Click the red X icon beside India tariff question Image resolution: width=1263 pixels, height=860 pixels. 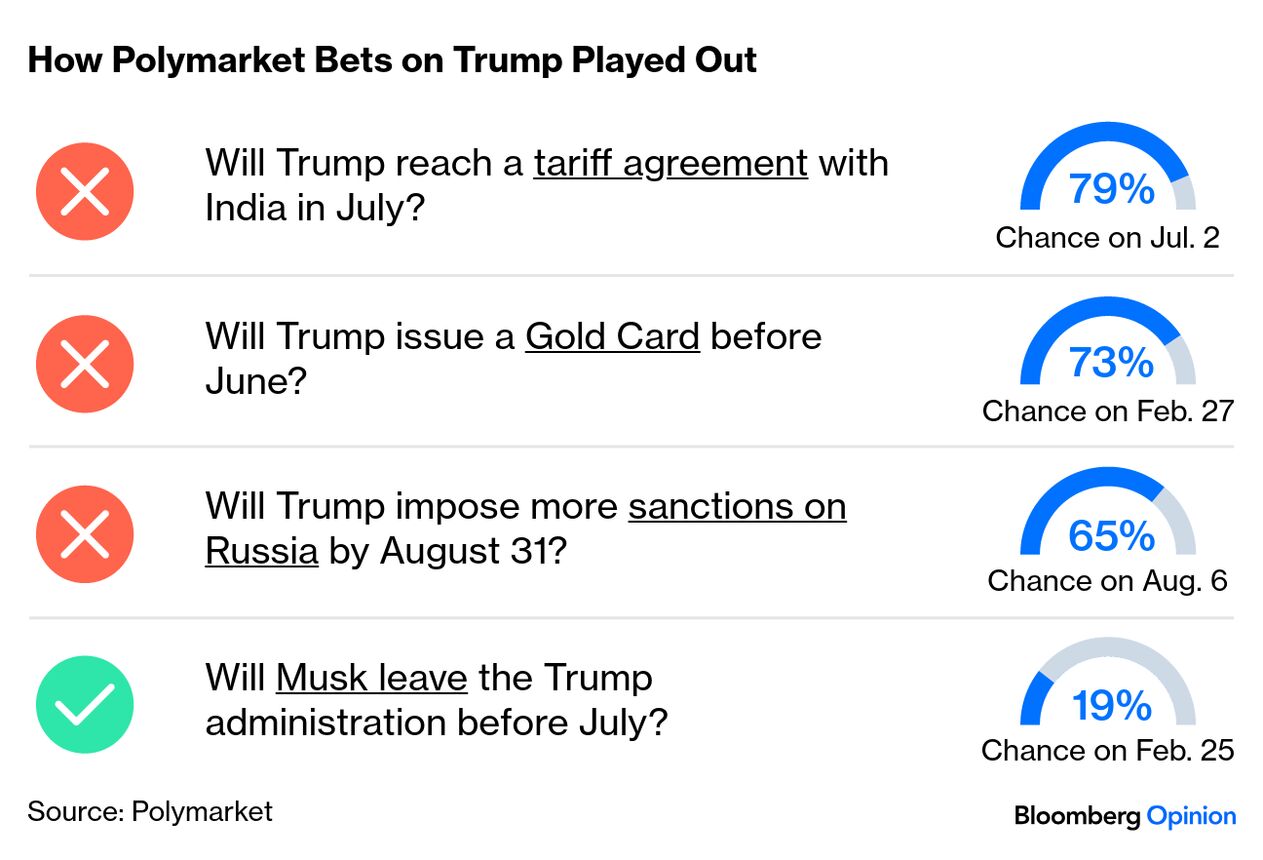click(85, 191)
